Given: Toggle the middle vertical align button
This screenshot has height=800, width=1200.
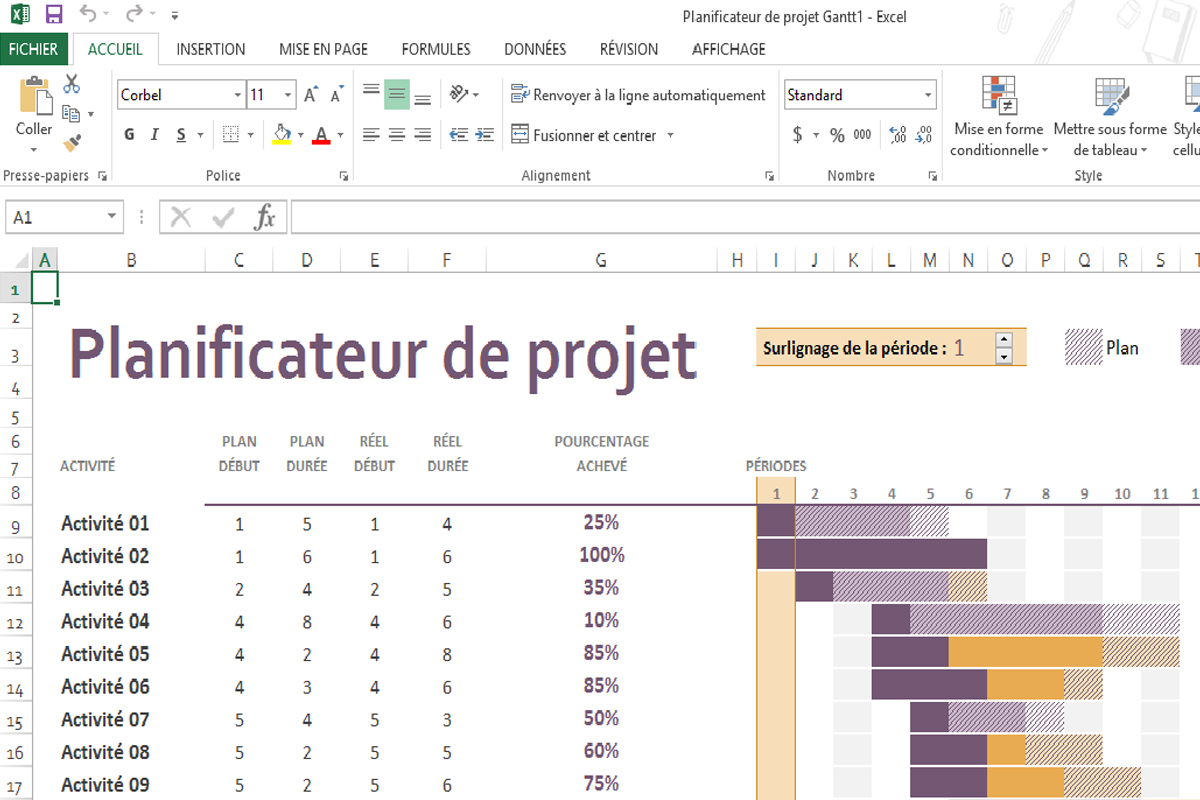Looking at the screenshot, I should click(397, 95).
